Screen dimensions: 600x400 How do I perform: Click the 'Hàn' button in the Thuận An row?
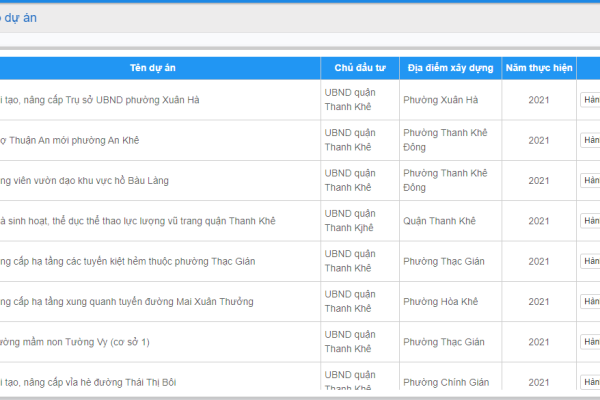point(590,140)
